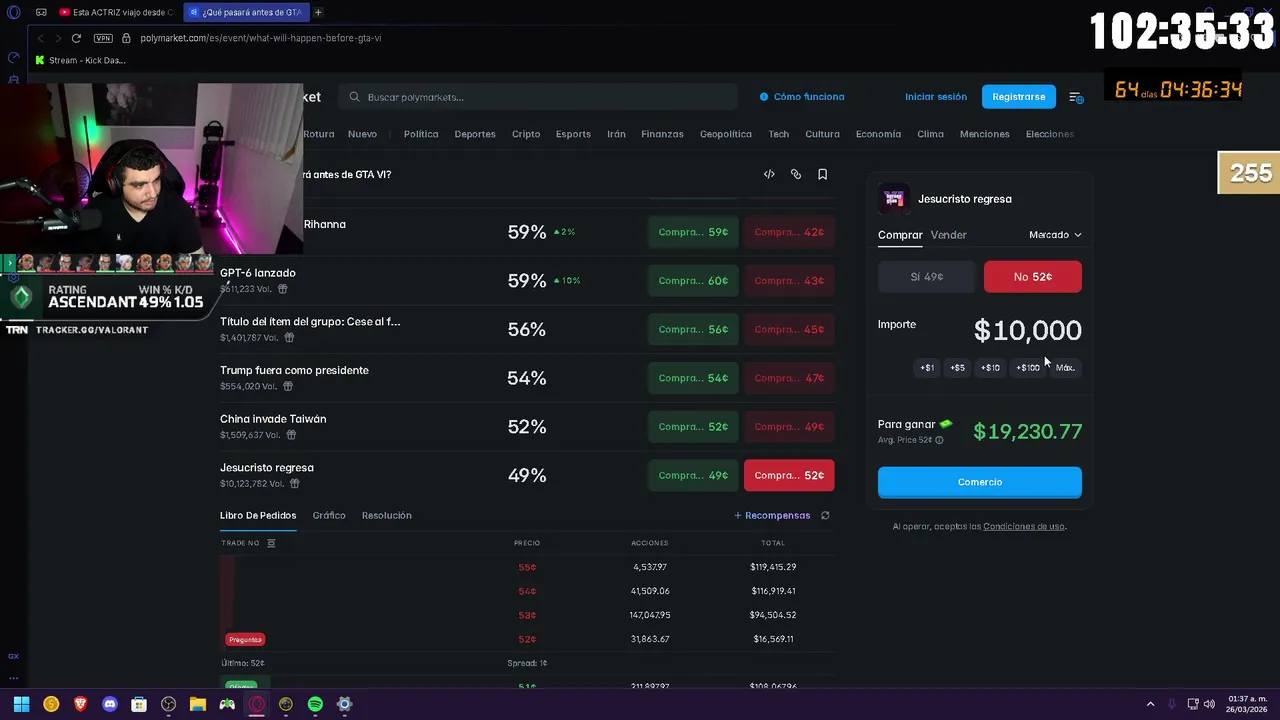This screenshot has width=1280, height=720.
Task: Refresh the order book with the circular arrow icon
Action: [x=825, y=516]
